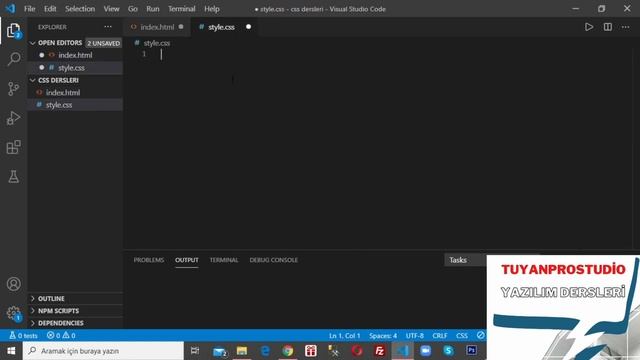This screenshot has height=360, width=640.
Task: Open the Run menu
Action: pos(153,9)
